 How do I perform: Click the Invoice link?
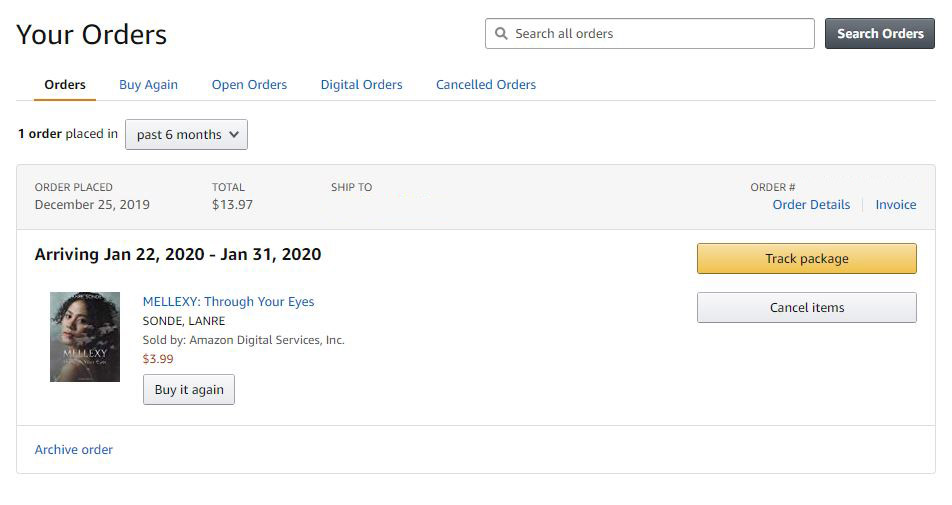point(896,205)
